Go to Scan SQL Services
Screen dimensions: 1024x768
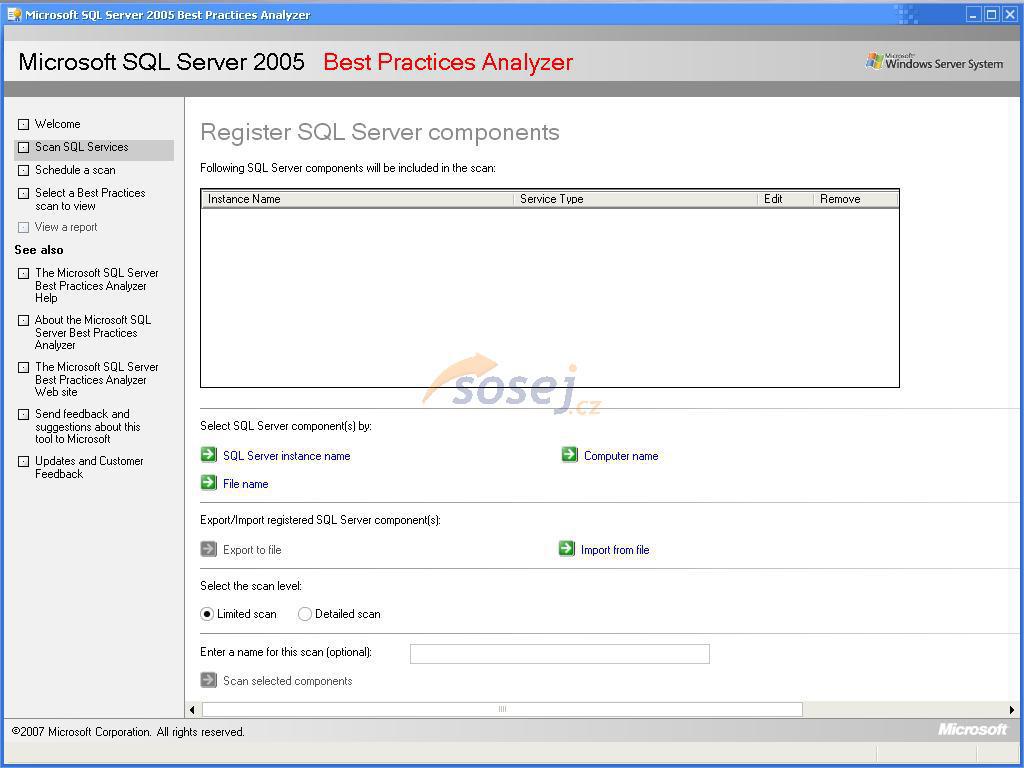point(82,147)
